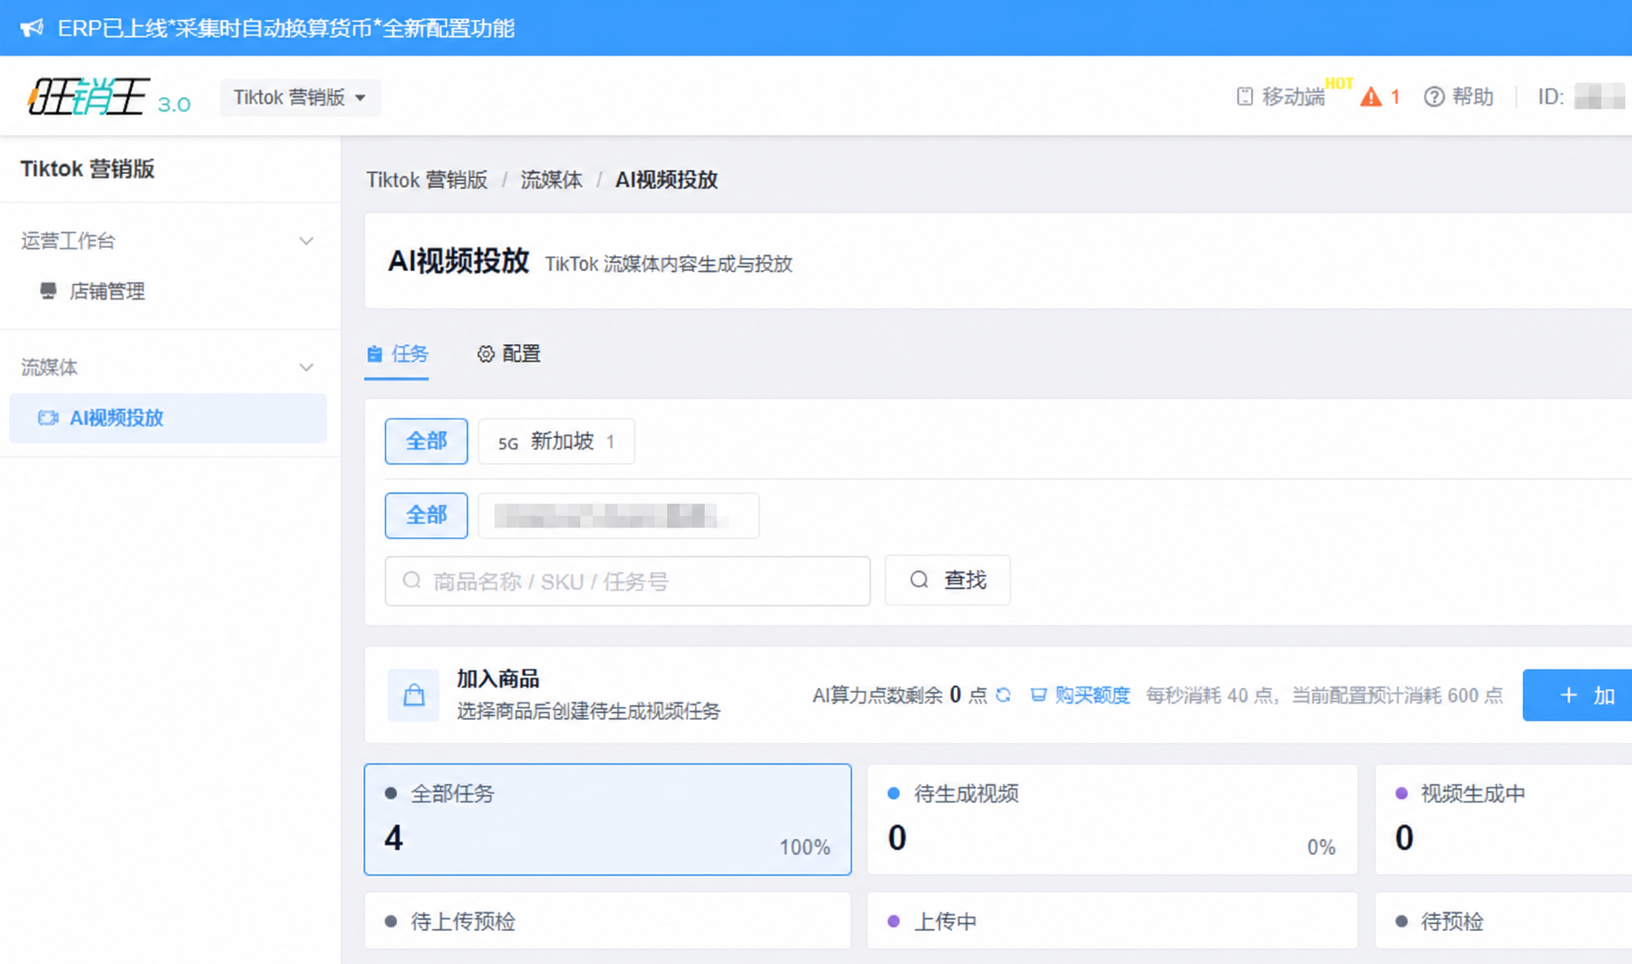This screenshot has height=964, width=1632.
Task: Click the blurred ID value in header
Action: [x=1599, y=97]
